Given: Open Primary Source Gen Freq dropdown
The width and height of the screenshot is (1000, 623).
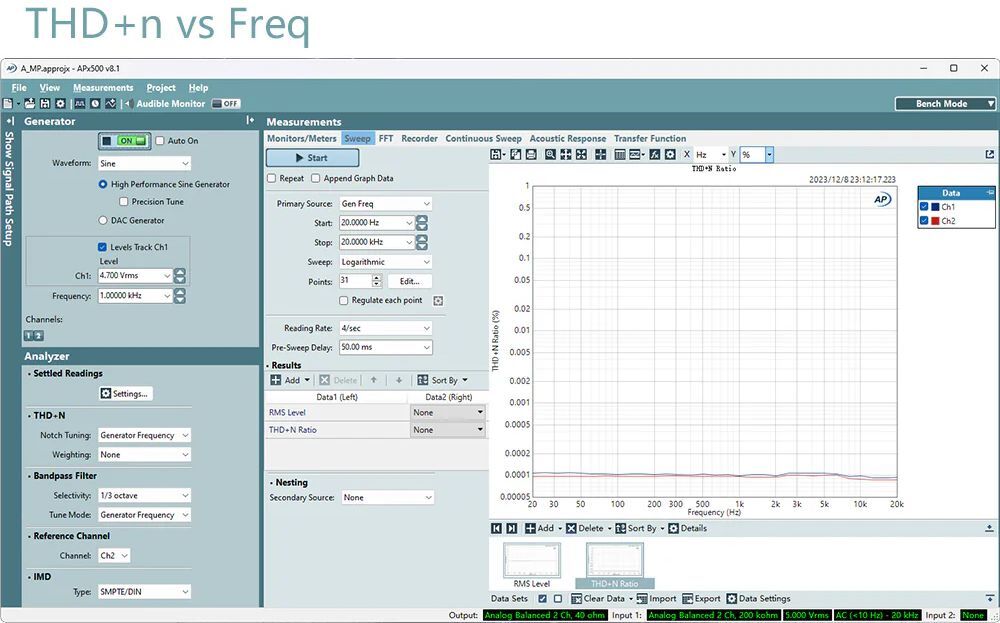Looking at the screenshot, I should pos(386,203).
